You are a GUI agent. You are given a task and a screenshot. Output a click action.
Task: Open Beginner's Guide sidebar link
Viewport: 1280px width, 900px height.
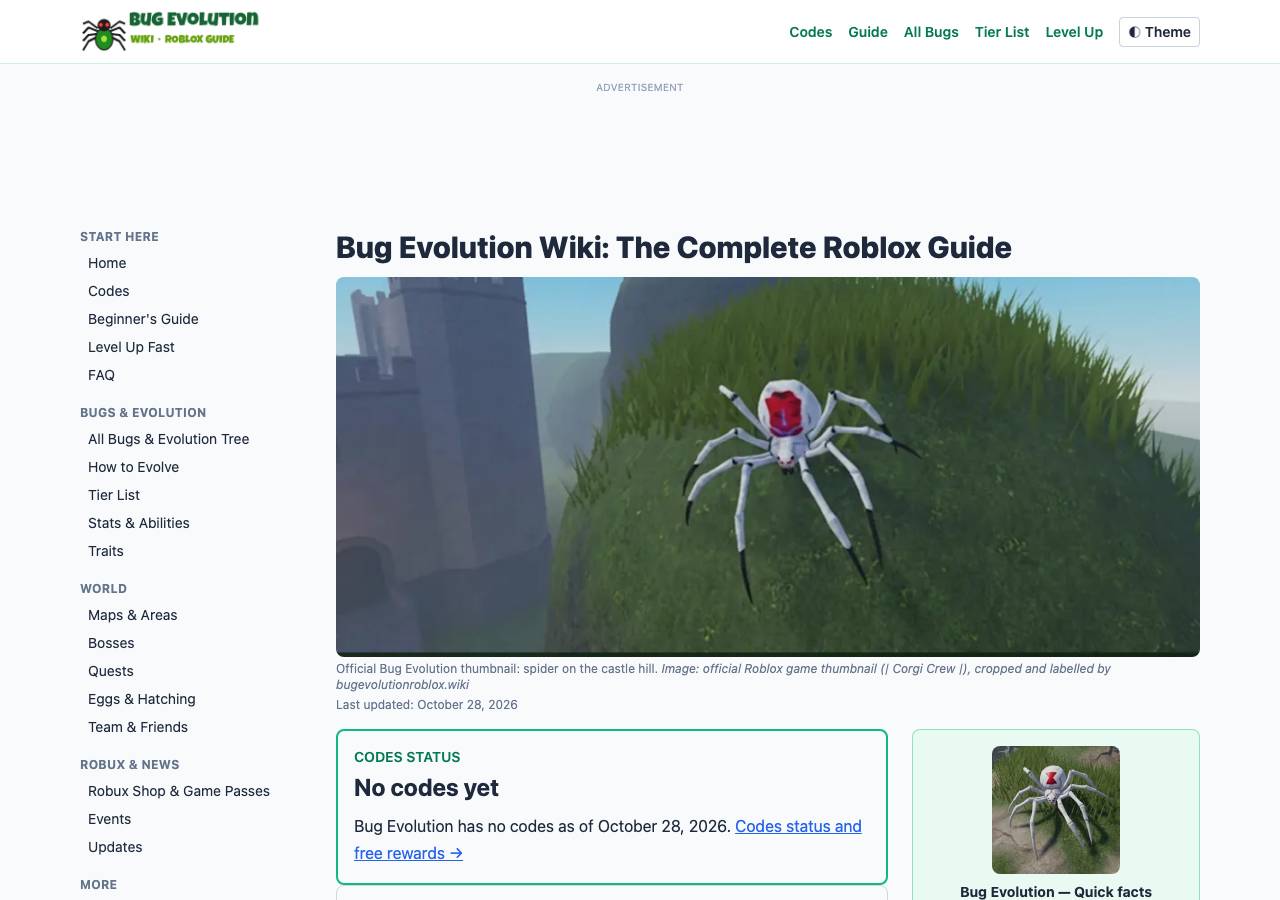(143, 319)
